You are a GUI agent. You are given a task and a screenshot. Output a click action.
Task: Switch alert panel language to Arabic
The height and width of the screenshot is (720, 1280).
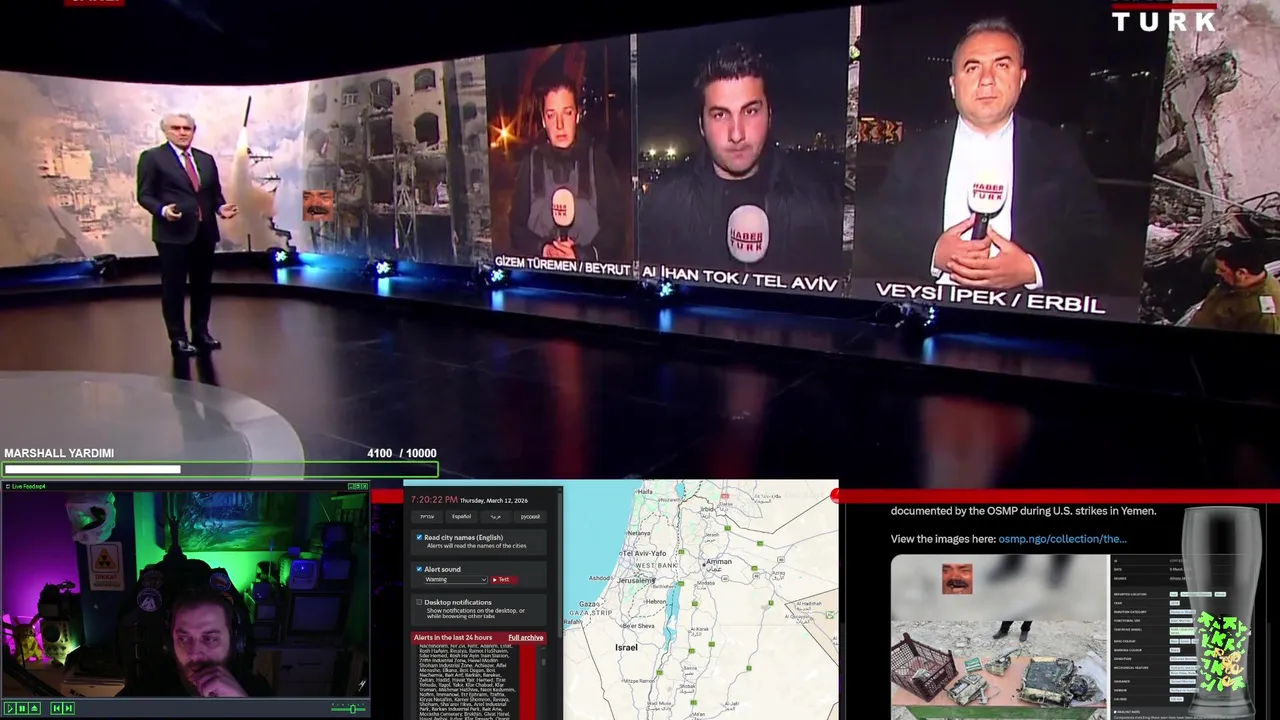495,517
